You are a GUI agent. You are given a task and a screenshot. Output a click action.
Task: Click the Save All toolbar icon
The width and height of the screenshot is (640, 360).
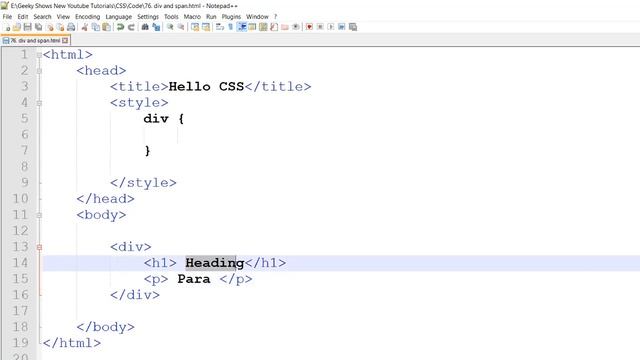tap(38, 27)
